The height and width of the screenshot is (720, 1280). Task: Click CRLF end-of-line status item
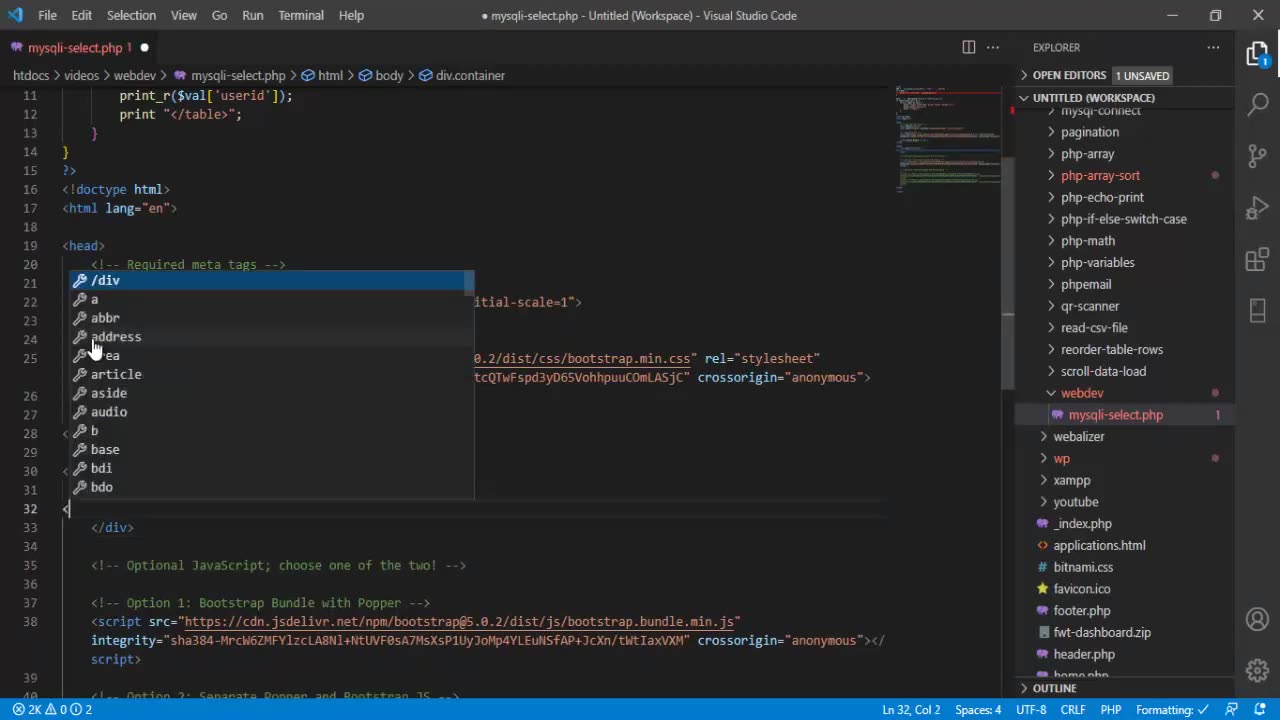1073,710
